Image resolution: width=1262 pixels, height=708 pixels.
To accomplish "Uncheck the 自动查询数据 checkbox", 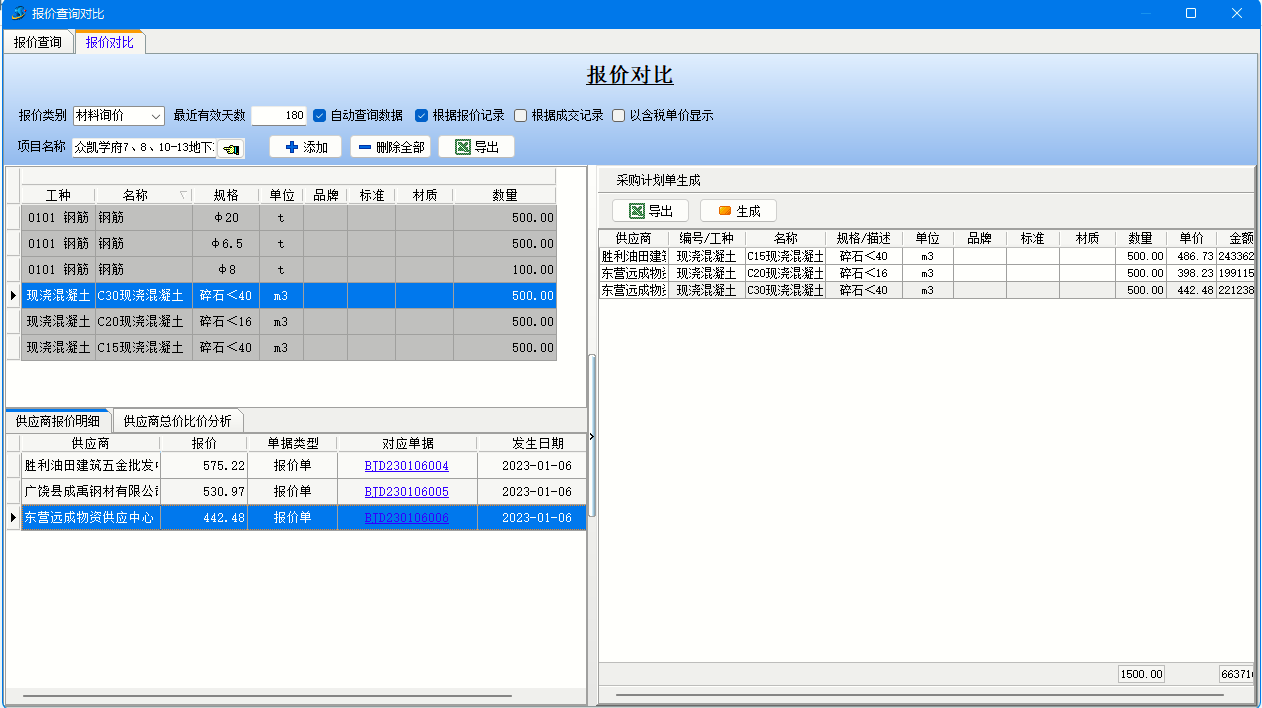I will (x=320, y=115).
